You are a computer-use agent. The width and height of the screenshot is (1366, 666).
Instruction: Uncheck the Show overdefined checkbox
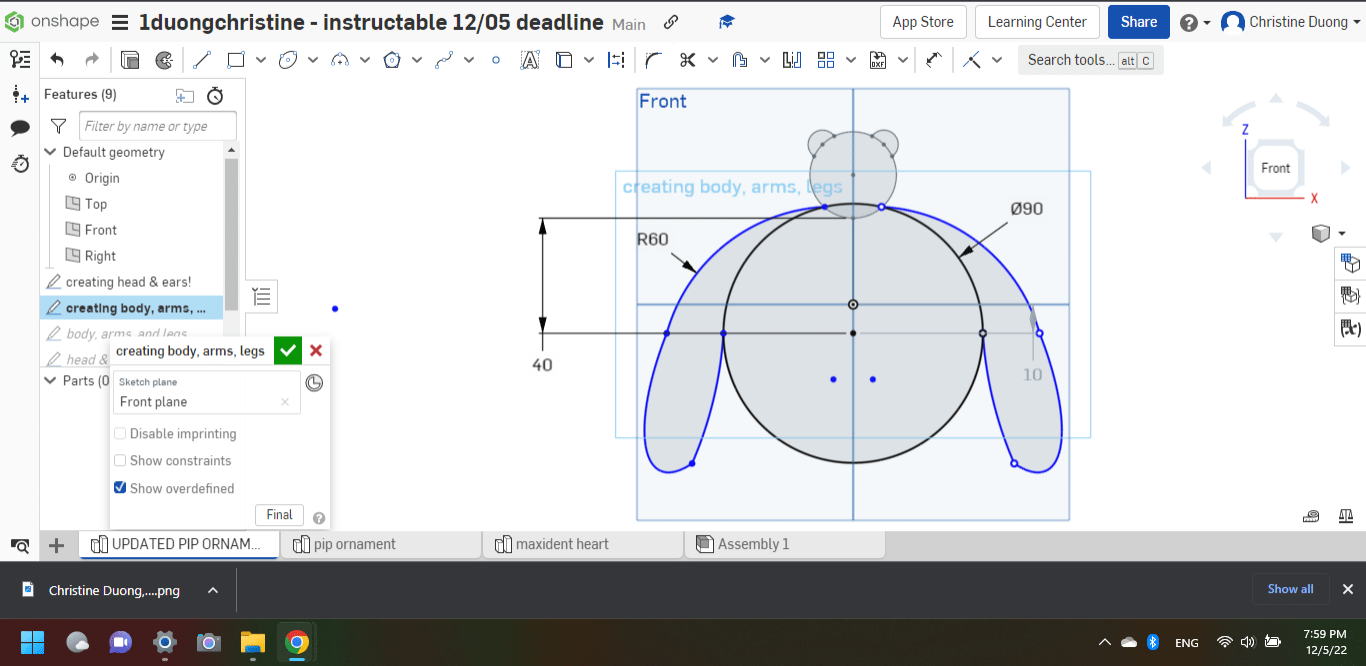point(120,488)
